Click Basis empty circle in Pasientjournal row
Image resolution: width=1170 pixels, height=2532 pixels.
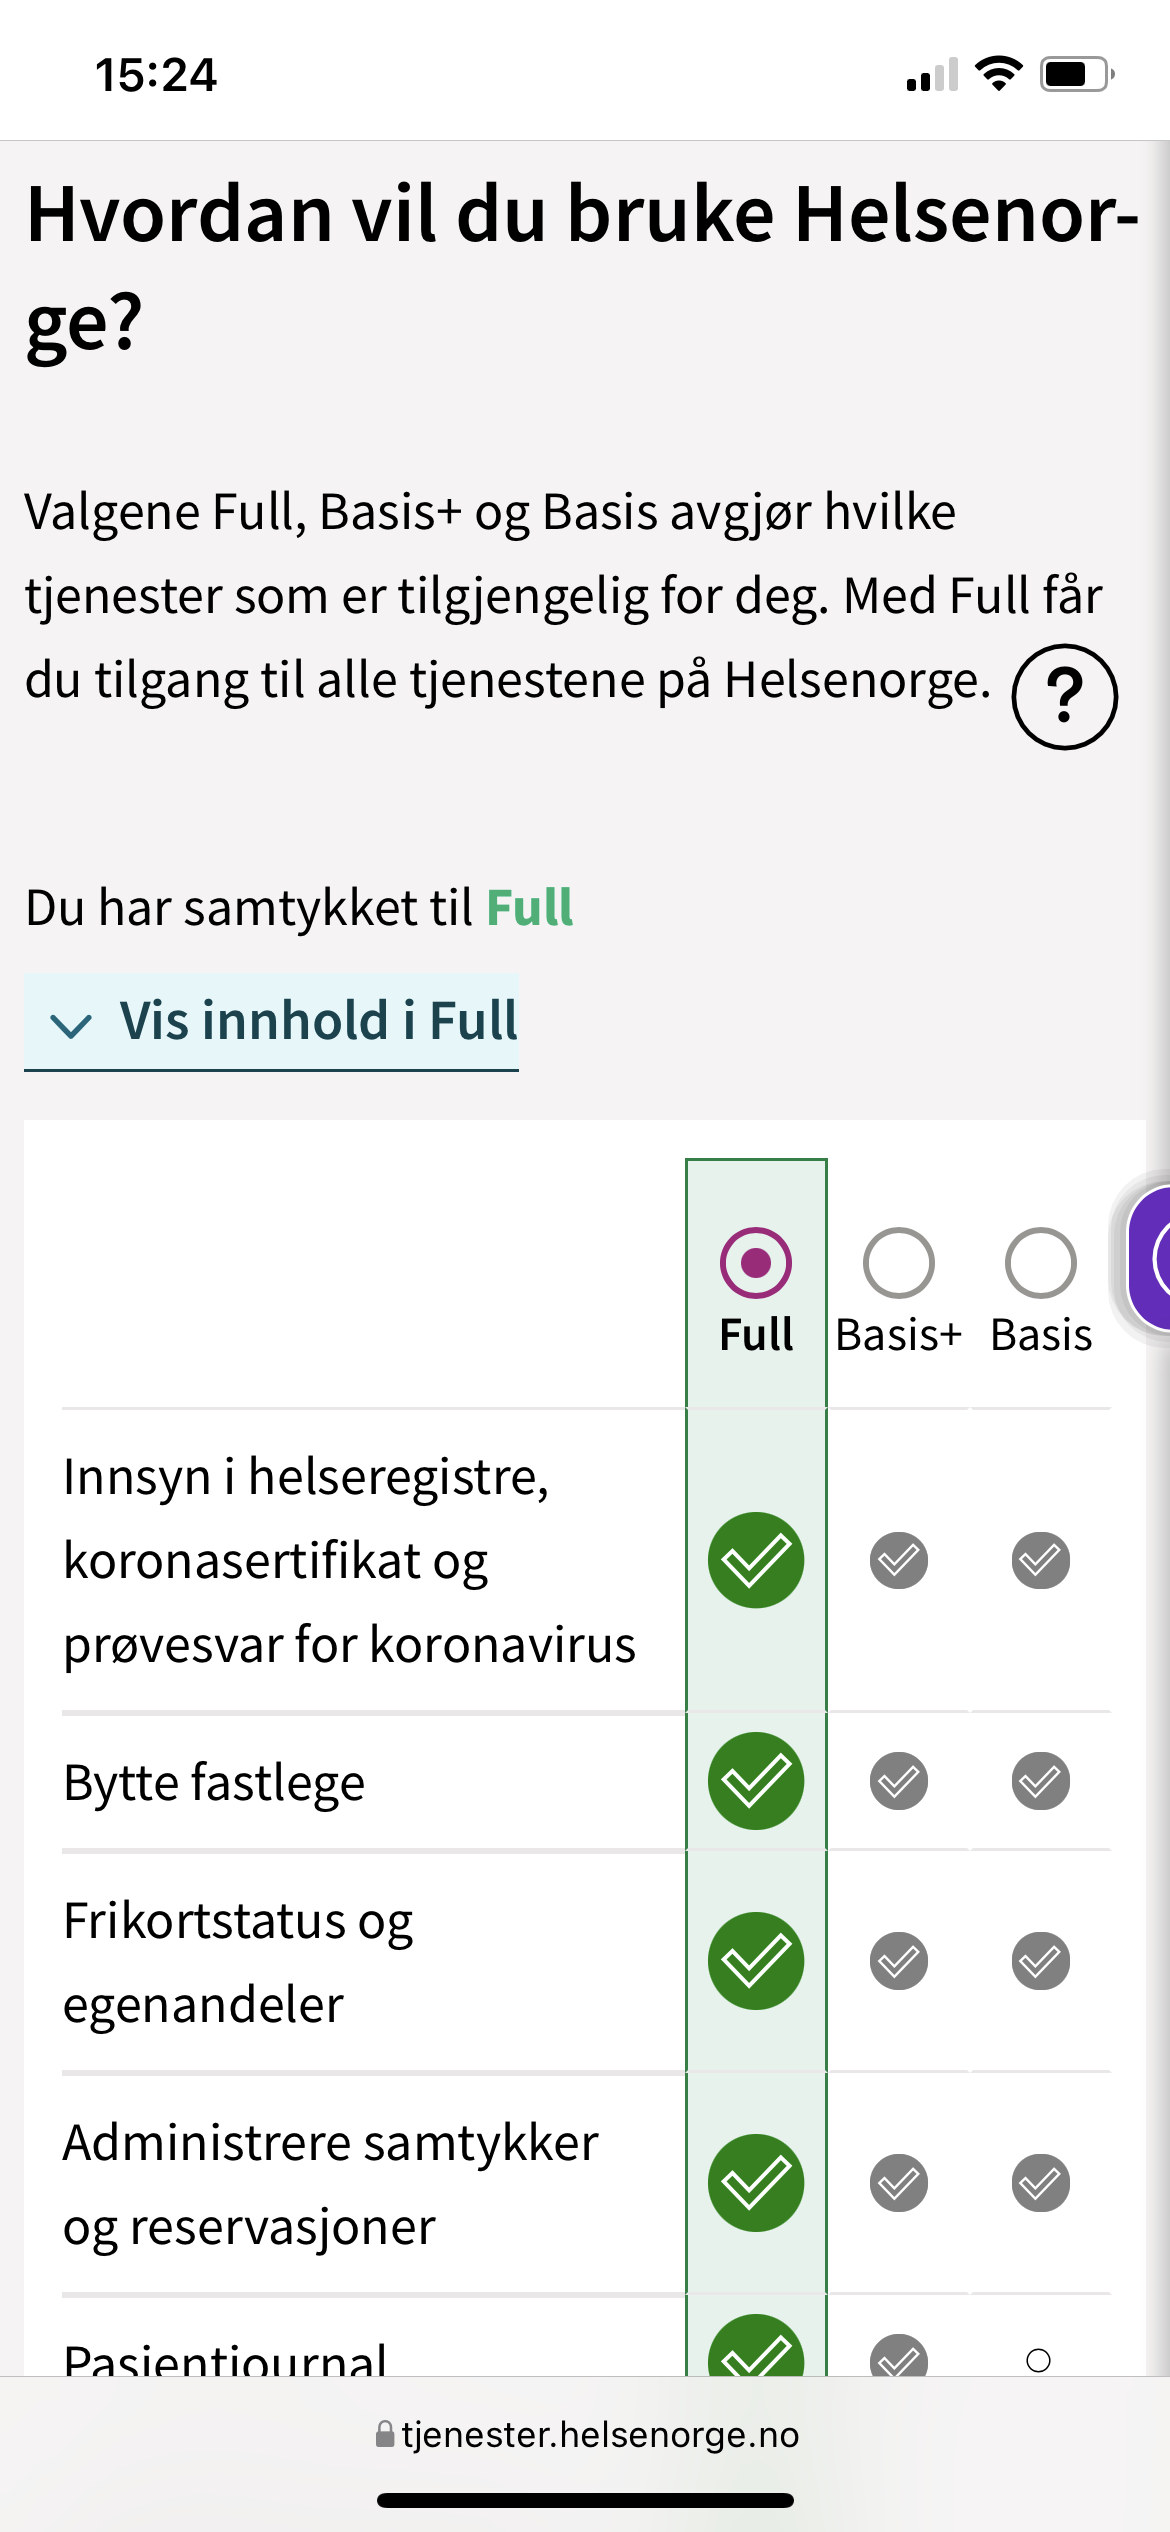[x=1039, y=2361]
